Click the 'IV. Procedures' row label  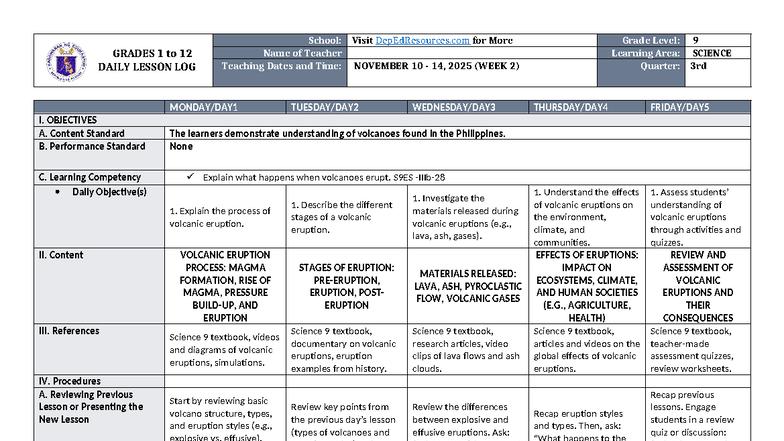coord(99,381)
